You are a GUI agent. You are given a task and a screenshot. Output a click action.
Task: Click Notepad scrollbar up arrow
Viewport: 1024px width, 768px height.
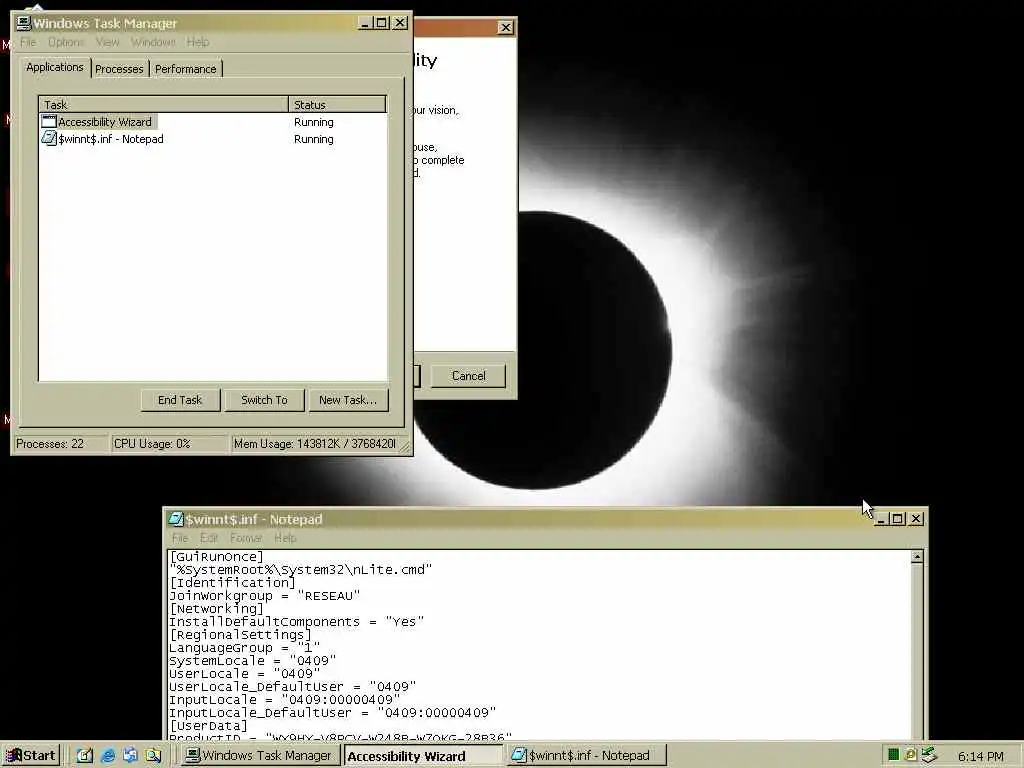918,557
